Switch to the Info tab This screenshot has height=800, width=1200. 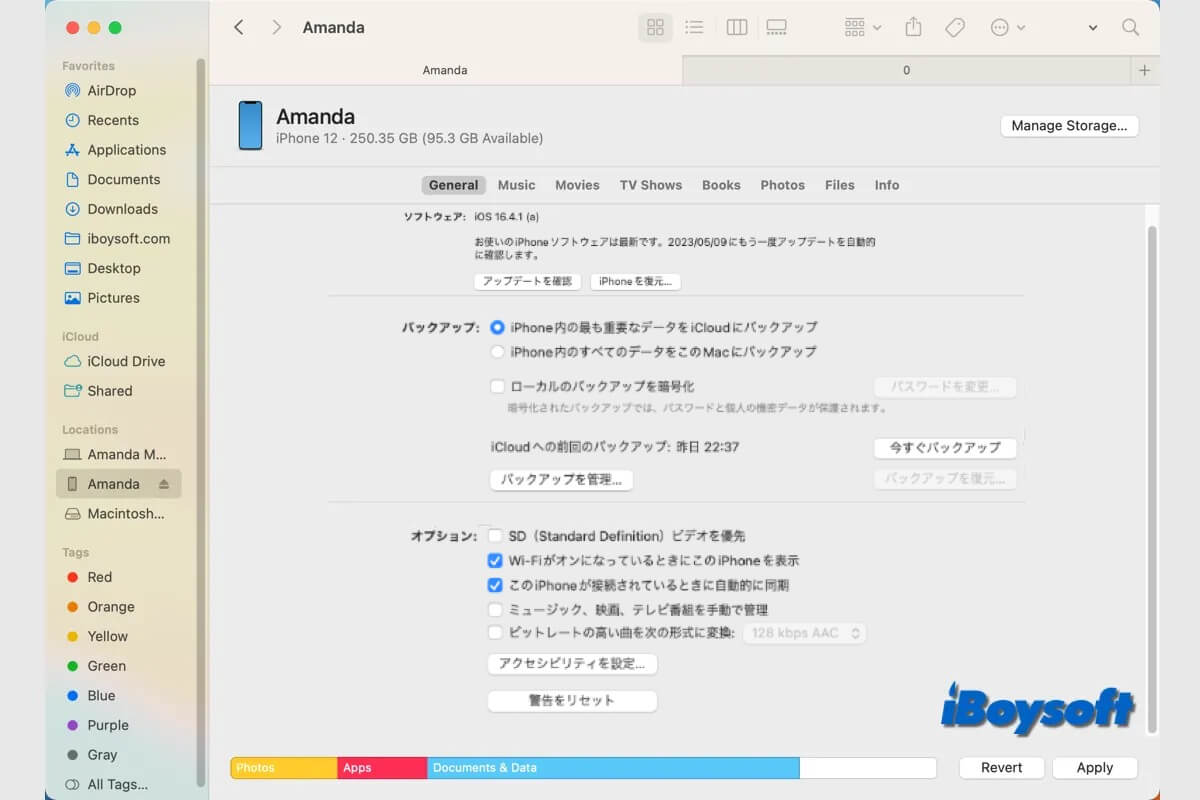pyautogui.click(x=886, y=185)
